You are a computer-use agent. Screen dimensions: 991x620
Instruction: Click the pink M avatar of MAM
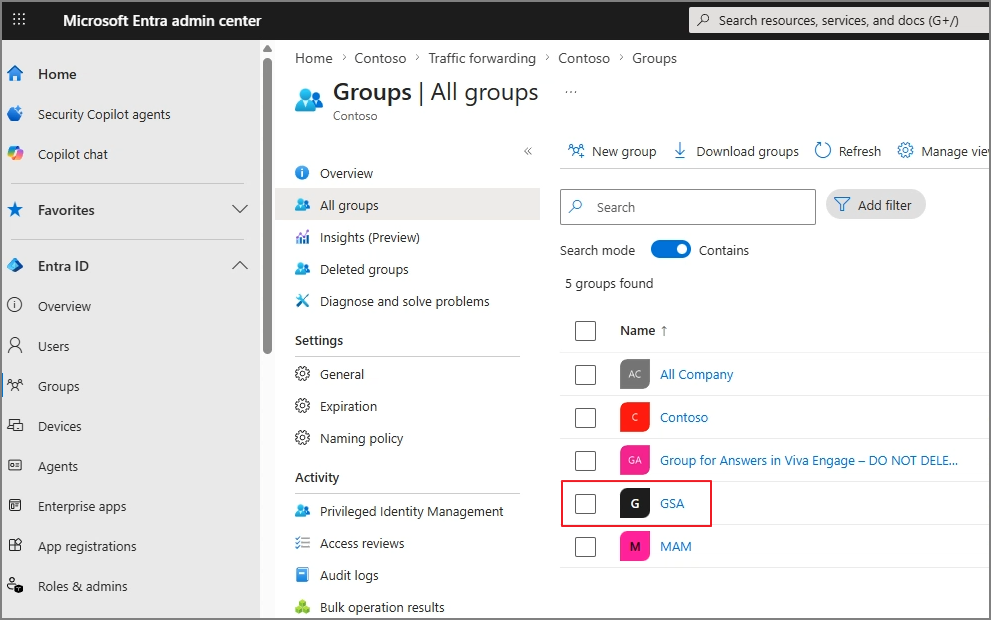tap(635, 546)
